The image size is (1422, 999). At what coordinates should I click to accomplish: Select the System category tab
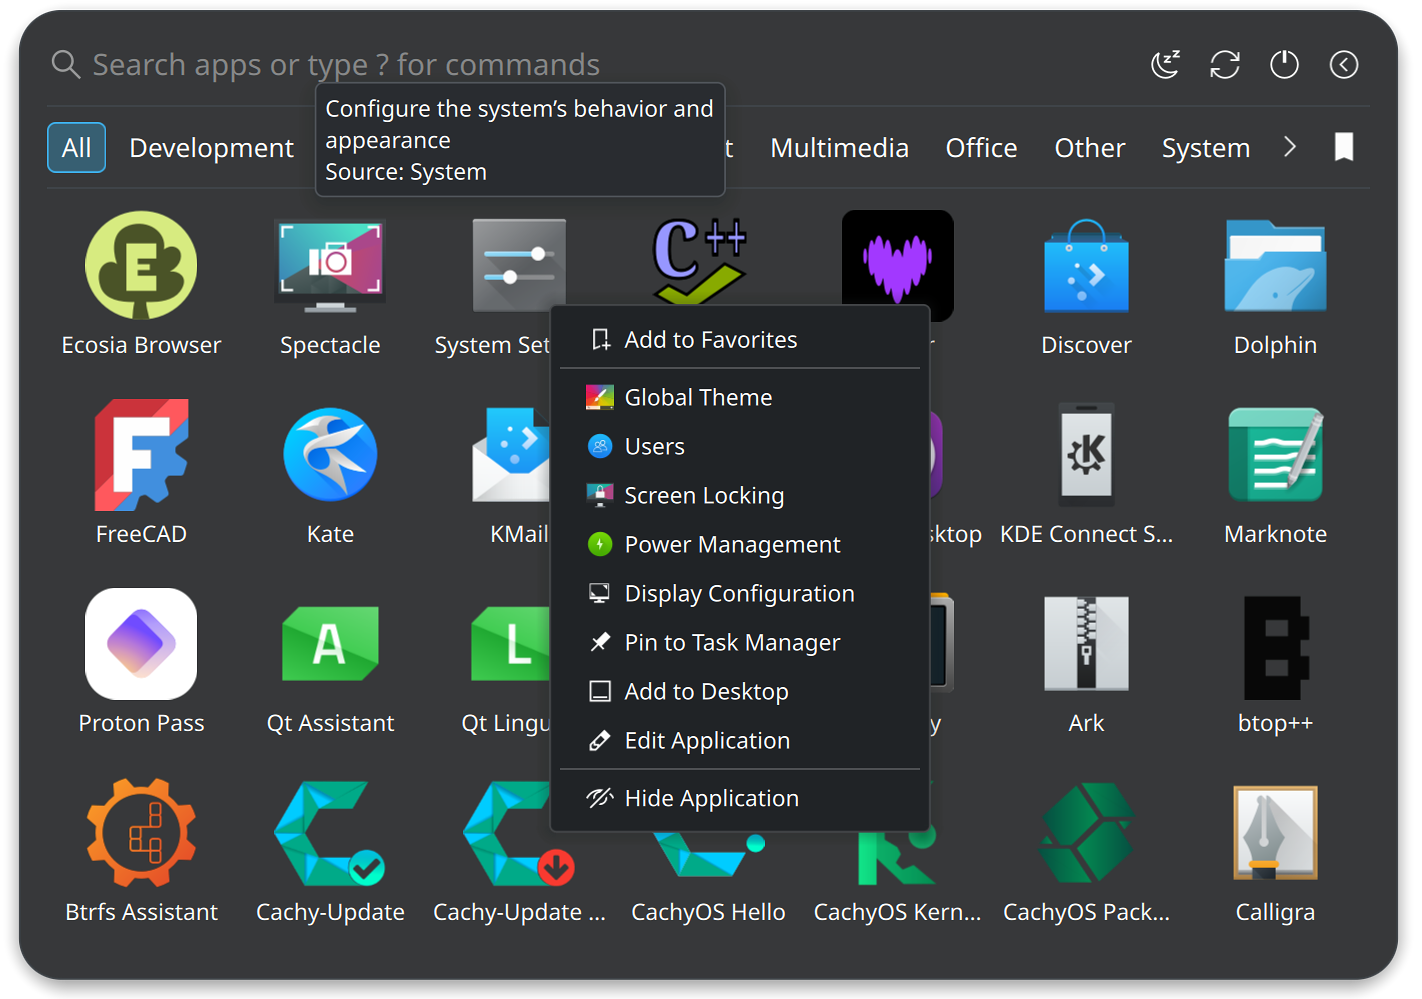point(1205,148)
